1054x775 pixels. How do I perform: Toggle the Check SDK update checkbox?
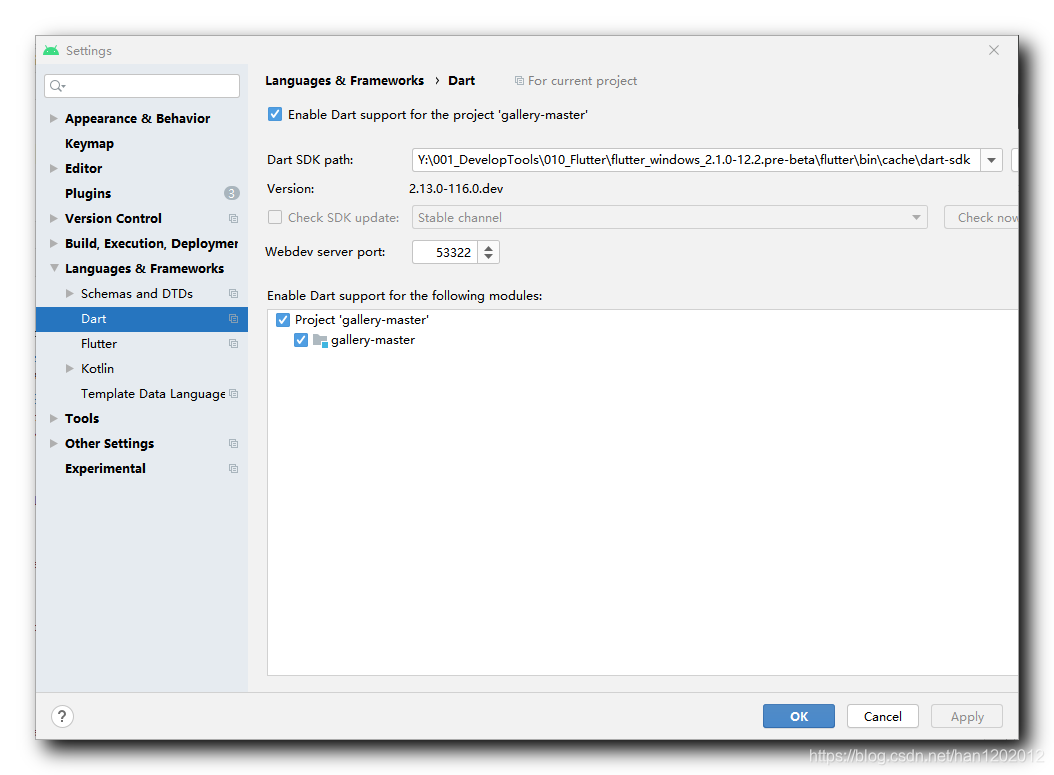point(275,217)
